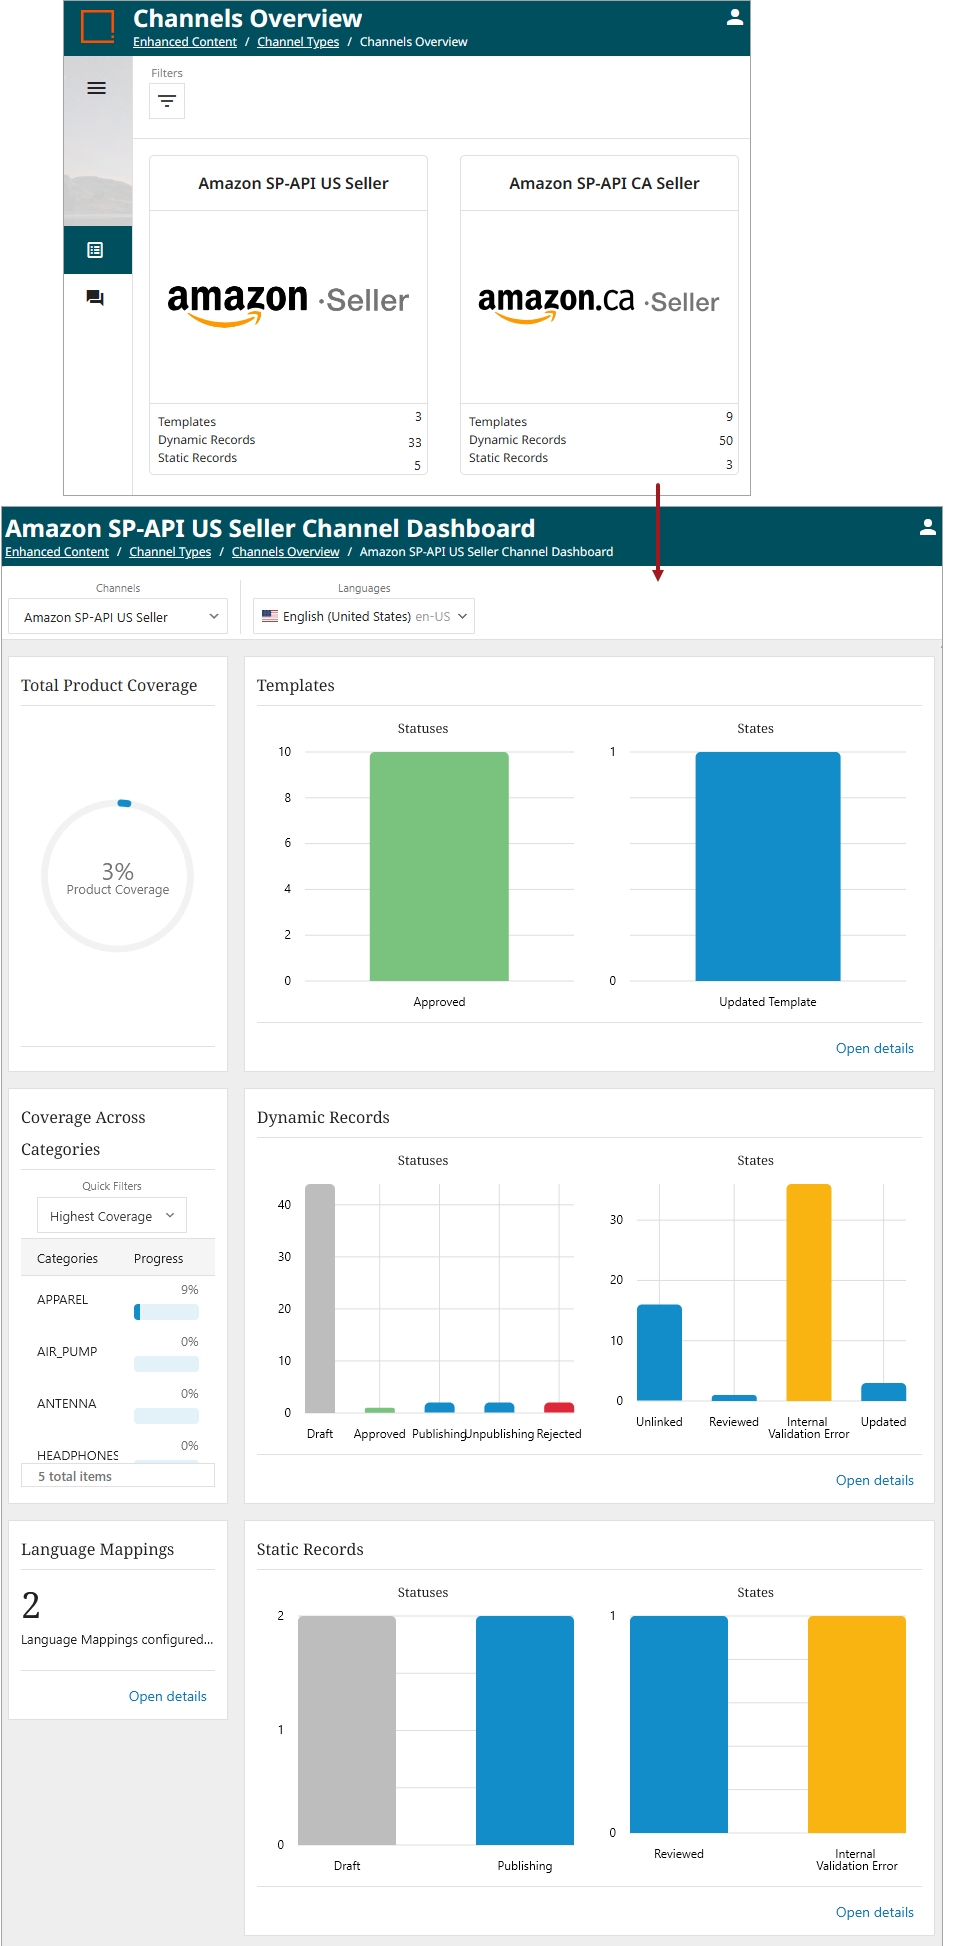Viewport: 956px width, 1946px height.
Task: Click the APPAREL coverage progress bar
Action: (x=166, y=1312)
